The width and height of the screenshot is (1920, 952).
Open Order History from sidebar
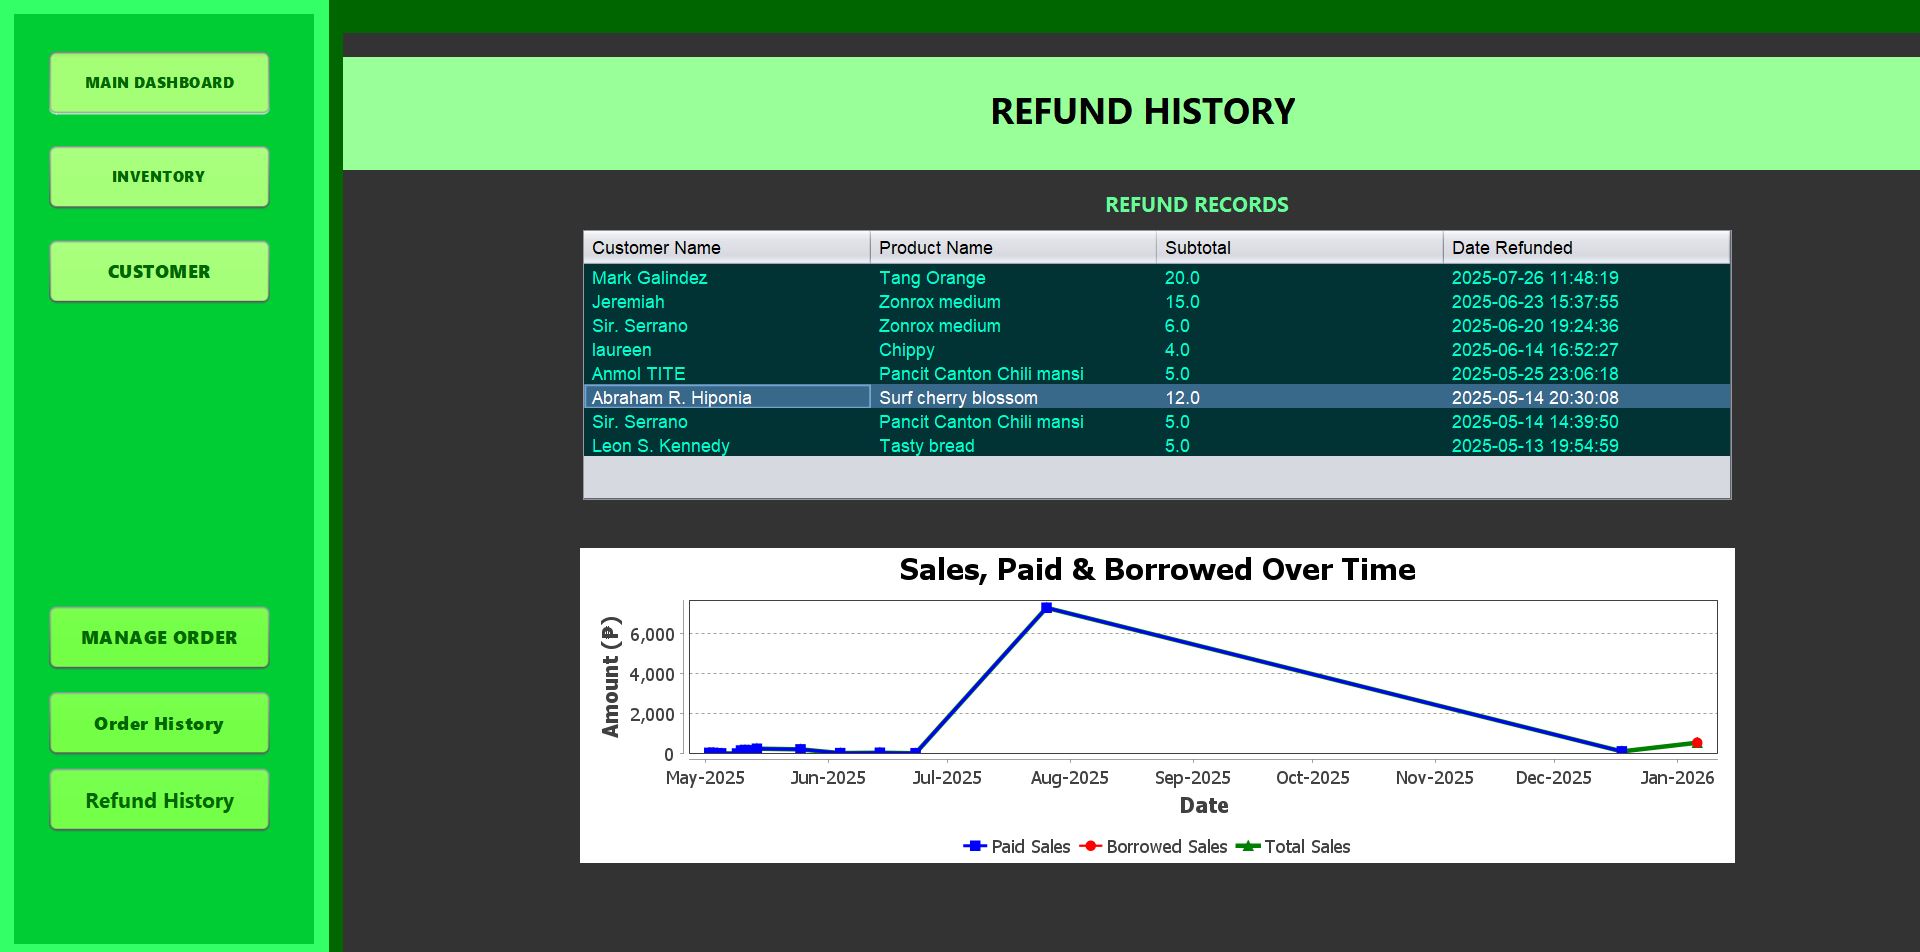point(159,723)
